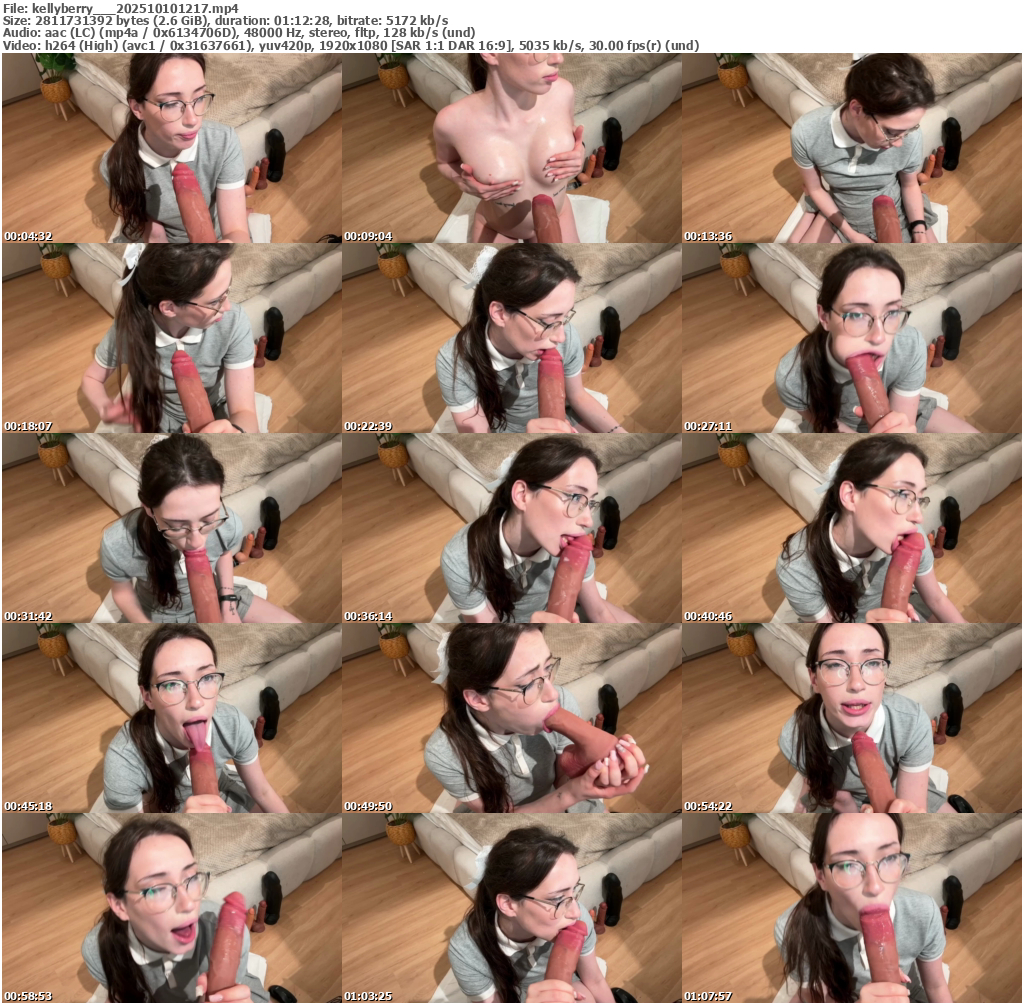The image size is (1024, 1003).
Task: Select the Video stream info line
Action: pos(350,46)
